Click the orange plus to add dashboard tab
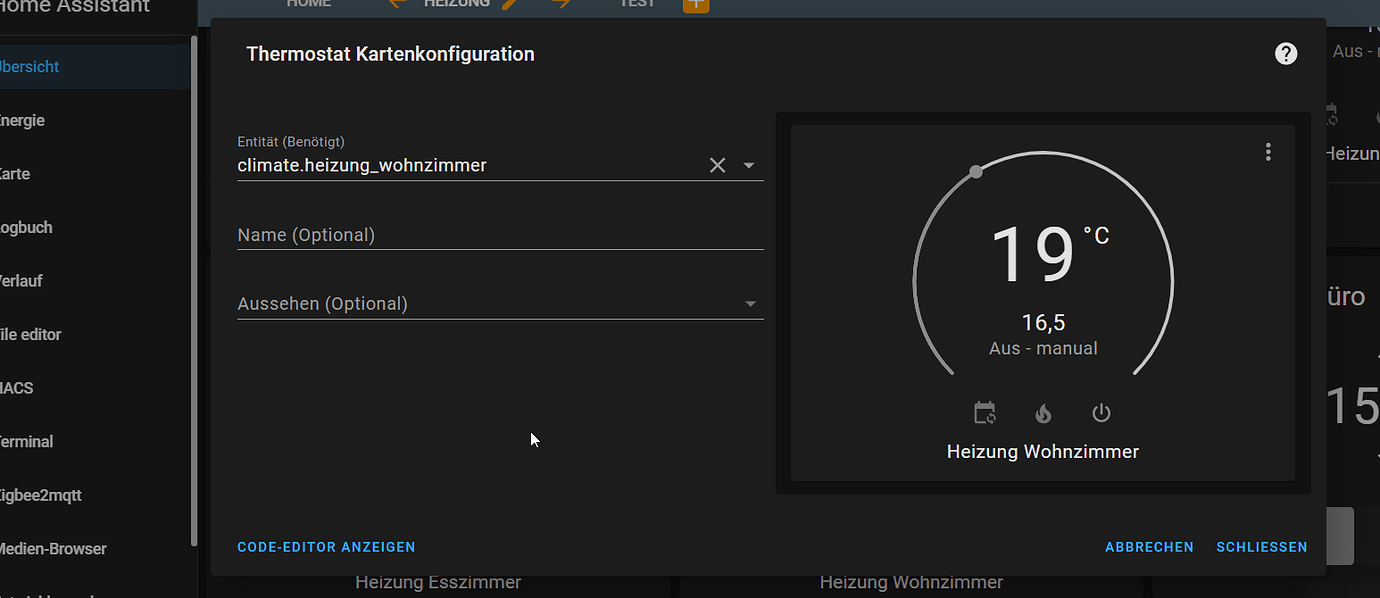This screenshot has height=598, width=1380. click(696, 5)
